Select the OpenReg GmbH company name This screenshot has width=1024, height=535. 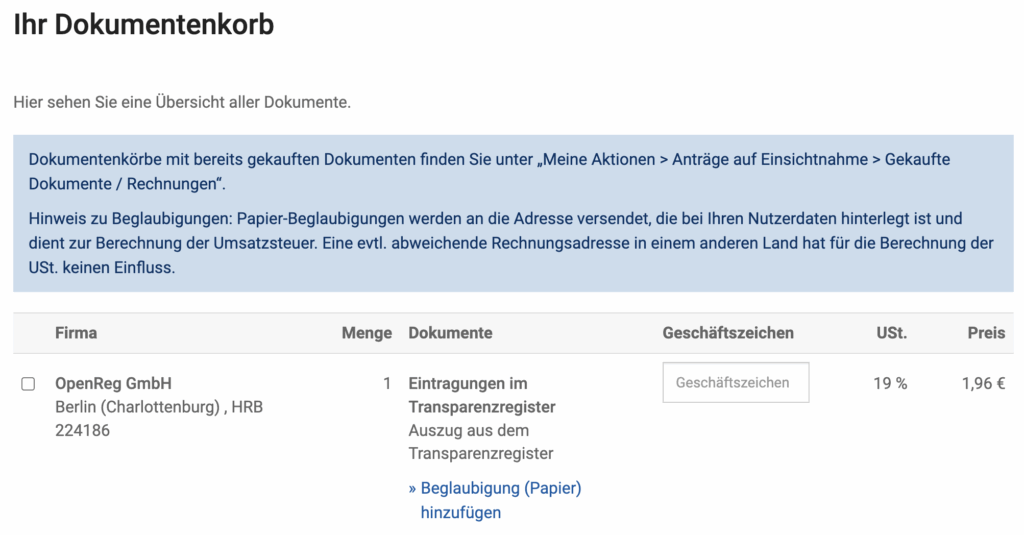[x=113, y=384]
